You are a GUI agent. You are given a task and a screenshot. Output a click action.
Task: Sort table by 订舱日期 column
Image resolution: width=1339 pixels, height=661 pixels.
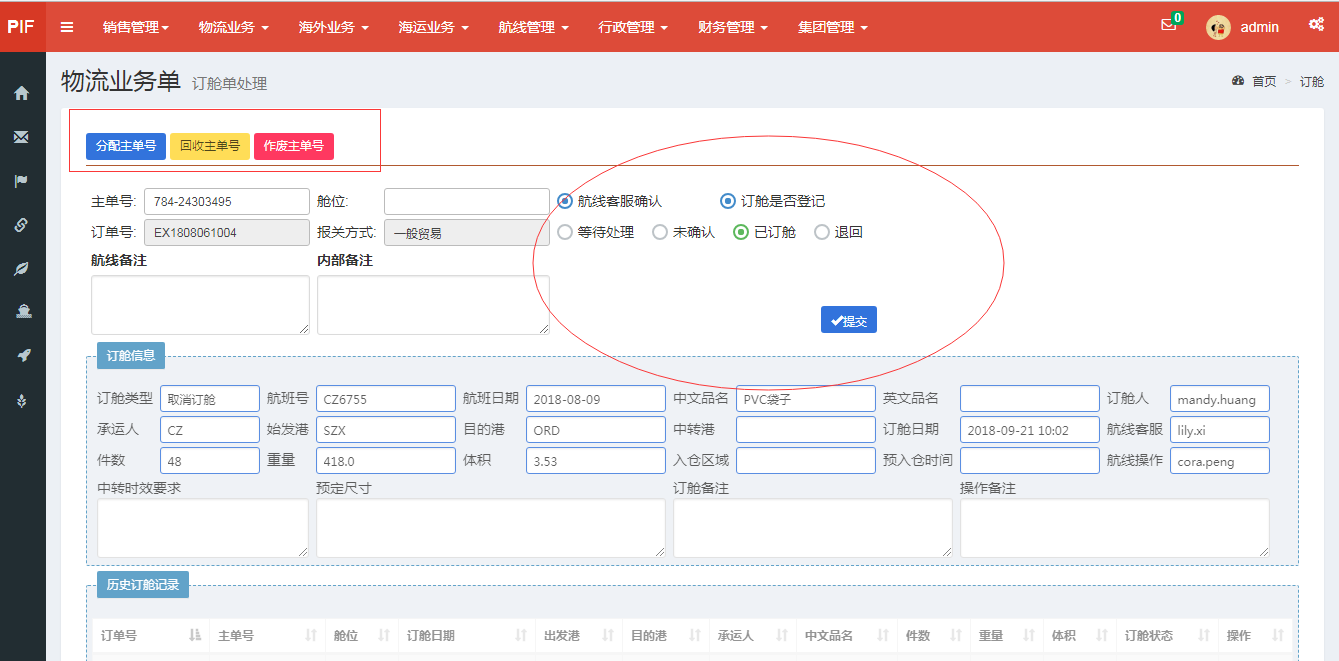[x=466, y=636]
